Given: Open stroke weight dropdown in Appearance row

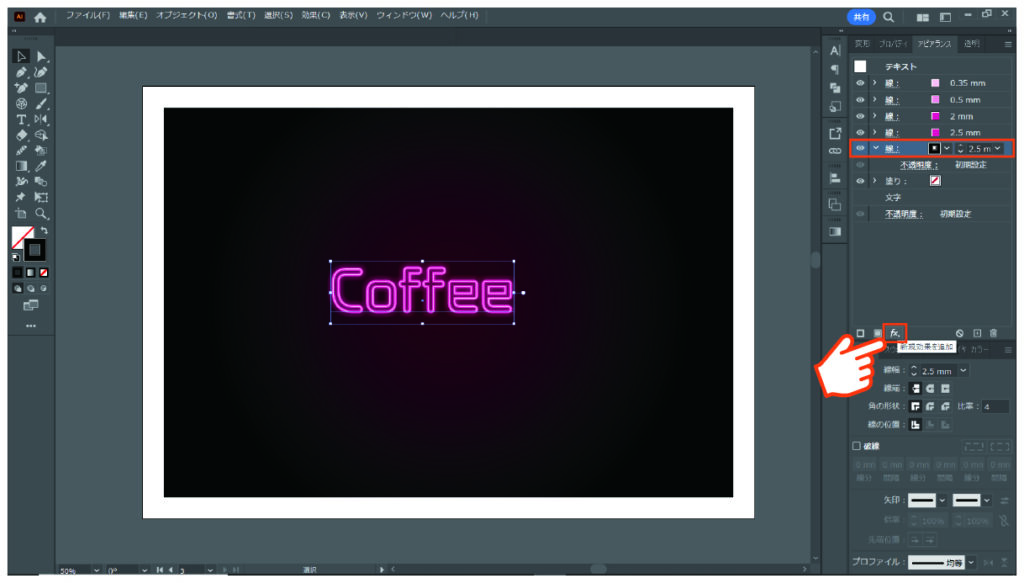Looking at the screenshot, I should pyautogui.click(x=998, y=149).
